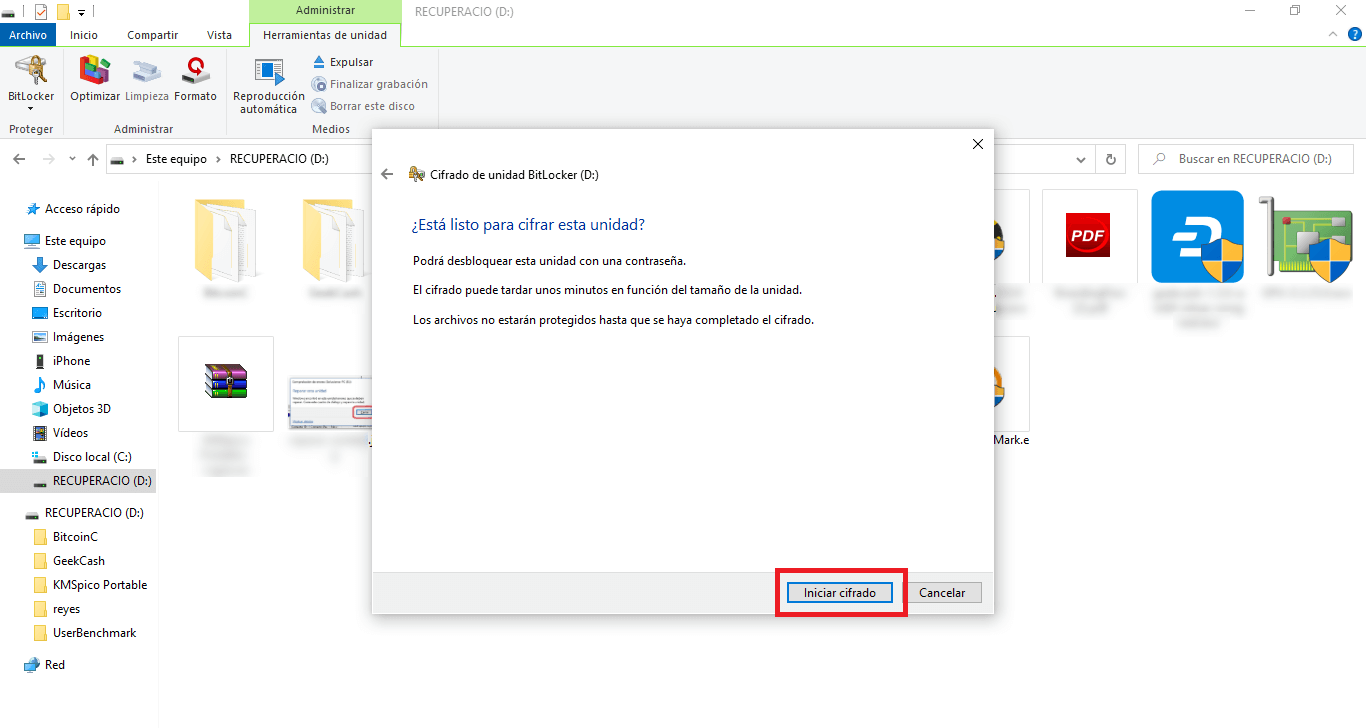Open recent locations dropdown arrow
This screenshot has height=728, width=1366.
[x=72, y=159]
